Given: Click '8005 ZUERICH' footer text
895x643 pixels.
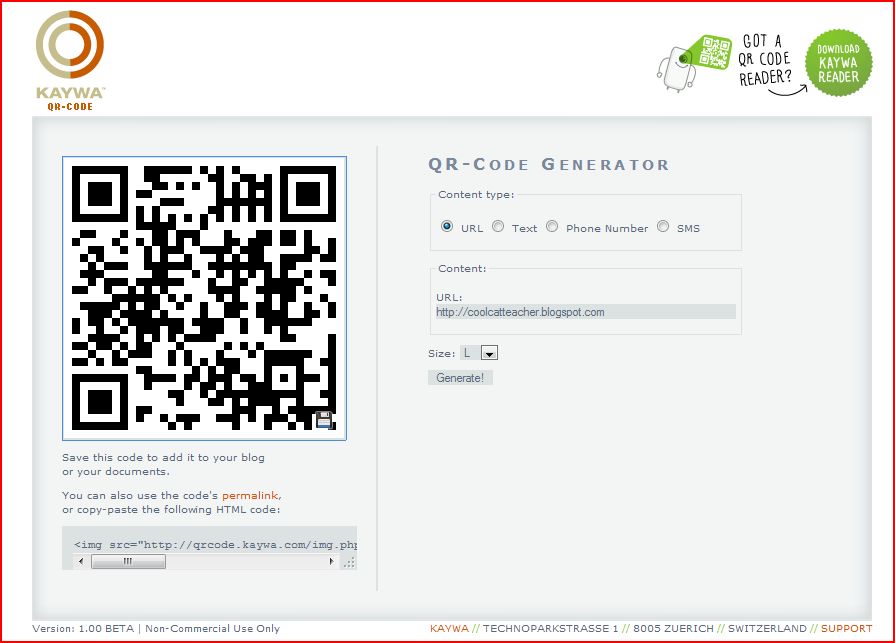Looking at the screenshot, I should [674, 628].
